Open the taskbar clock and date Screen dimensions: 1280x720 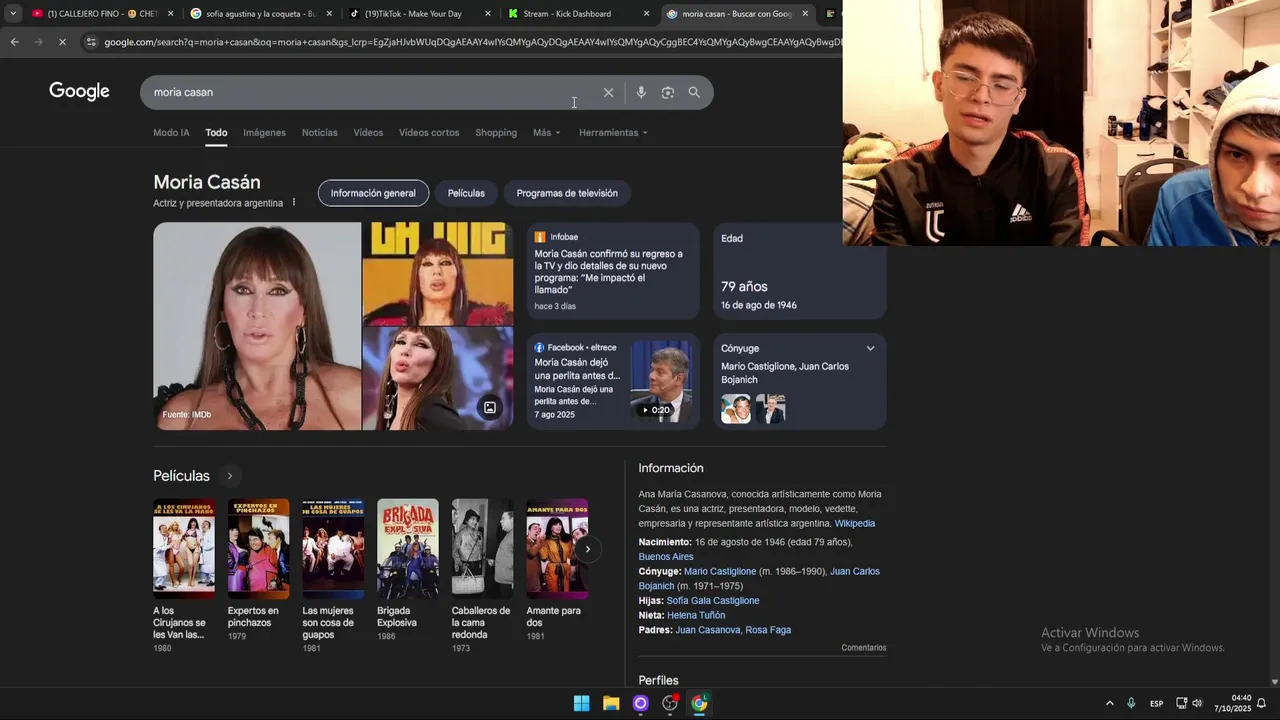1233,703
